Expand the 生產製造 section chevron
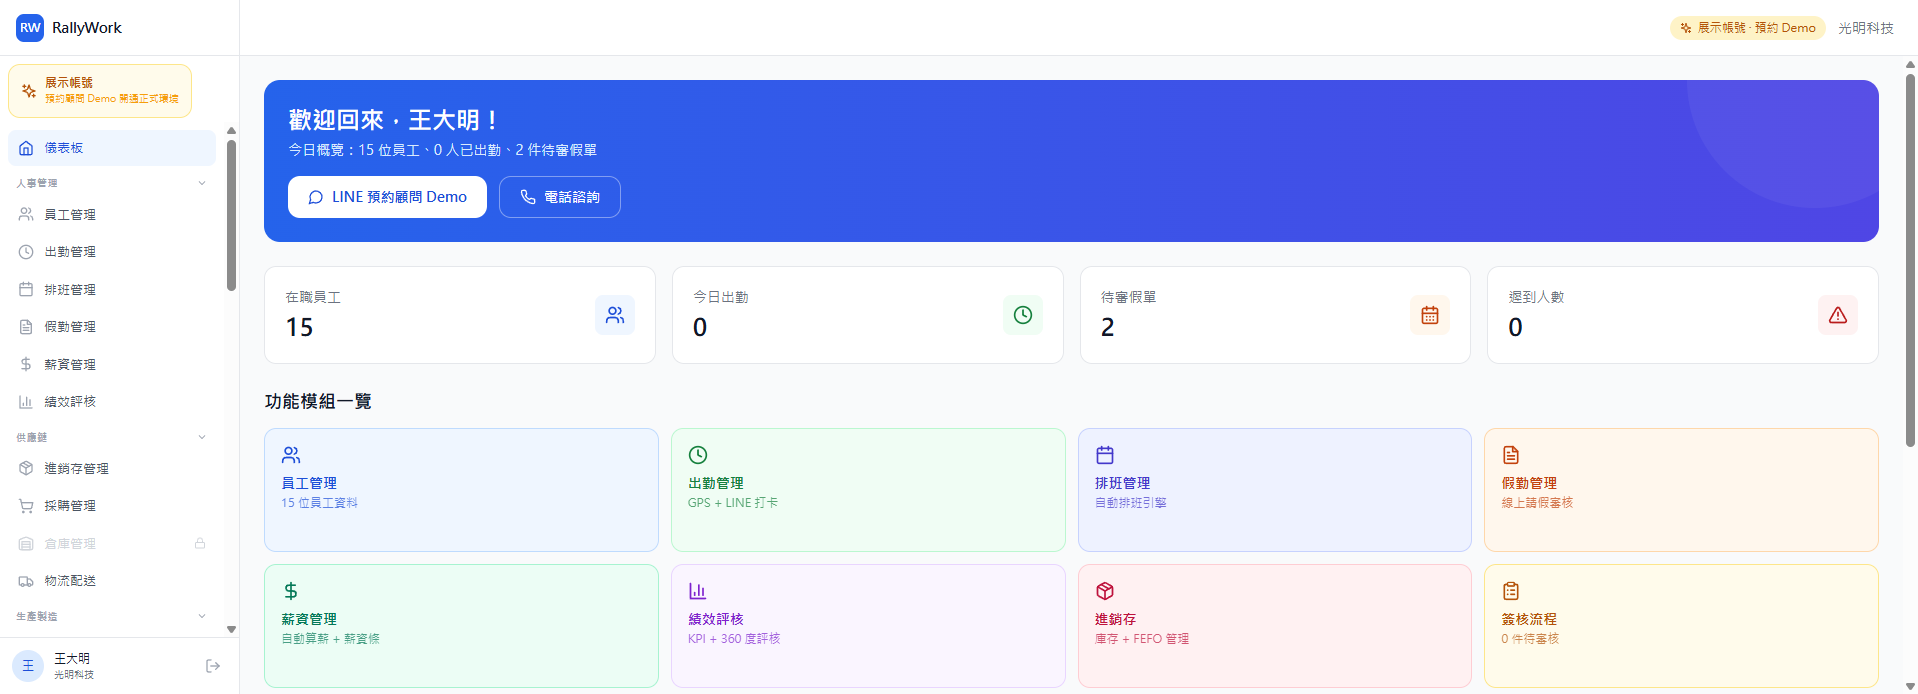Viewport: 1918px width, 694px height. pos(202,616)
